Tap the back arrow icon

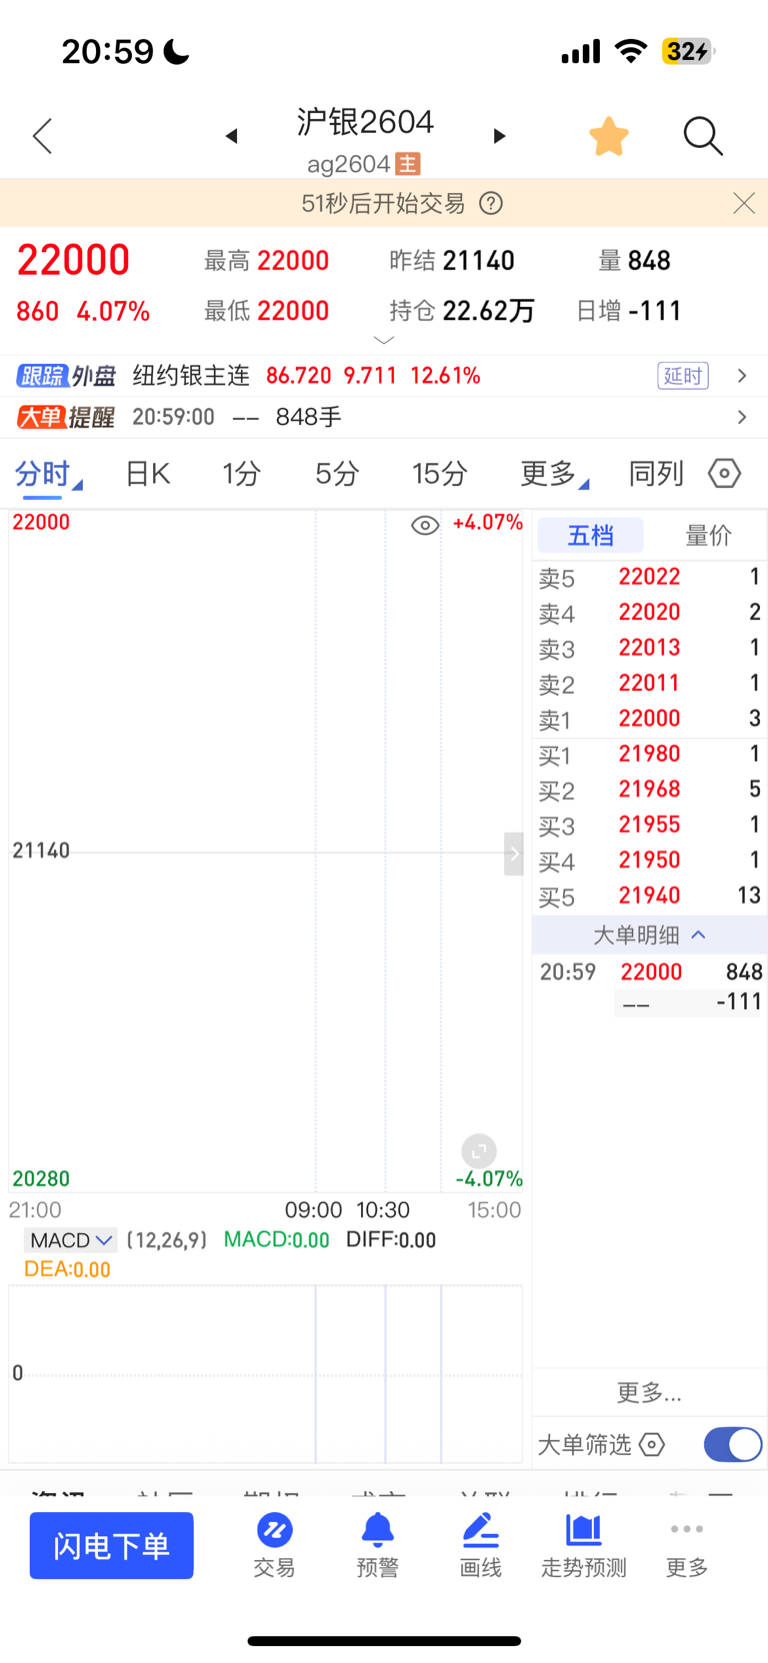click(x=42, y=136)
